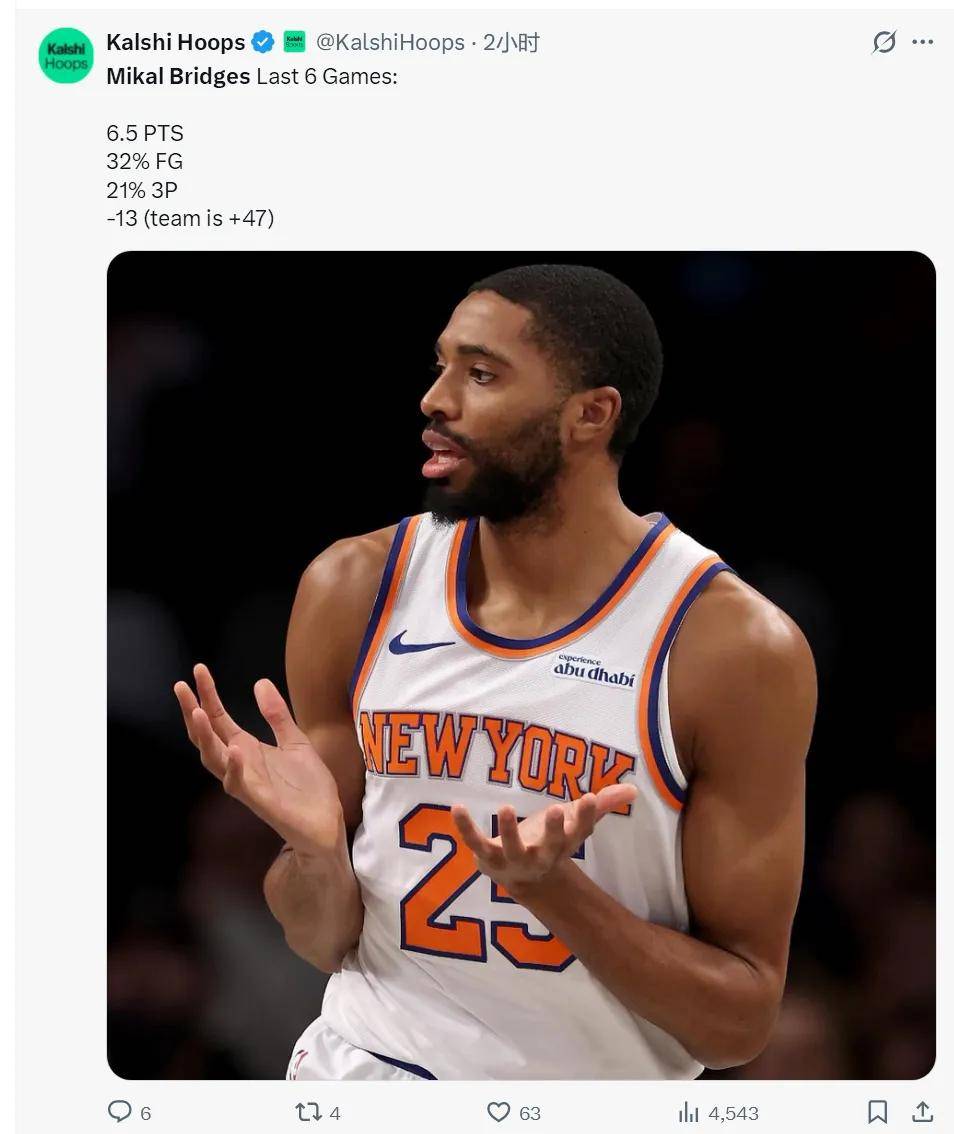Open the @KalshiHoops handle link
This screenshot has height=1134, width=954.
(x=390, y=42)
